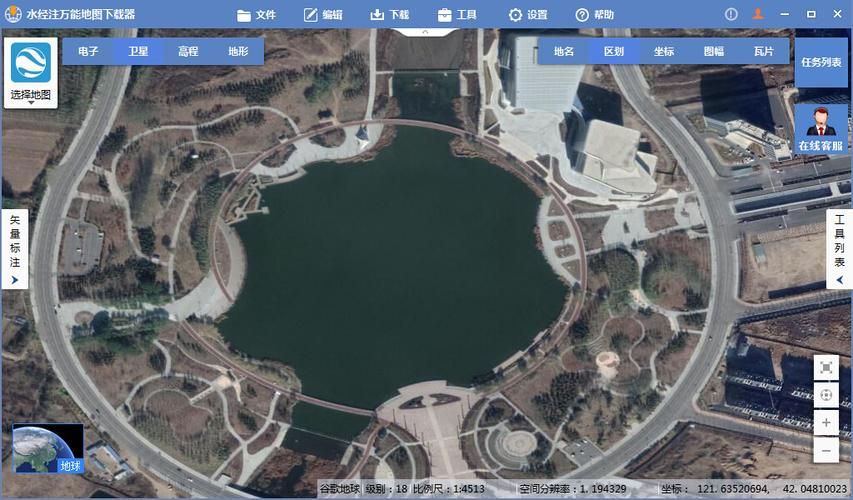Click the locate target icon

click(x=826, y=396)
